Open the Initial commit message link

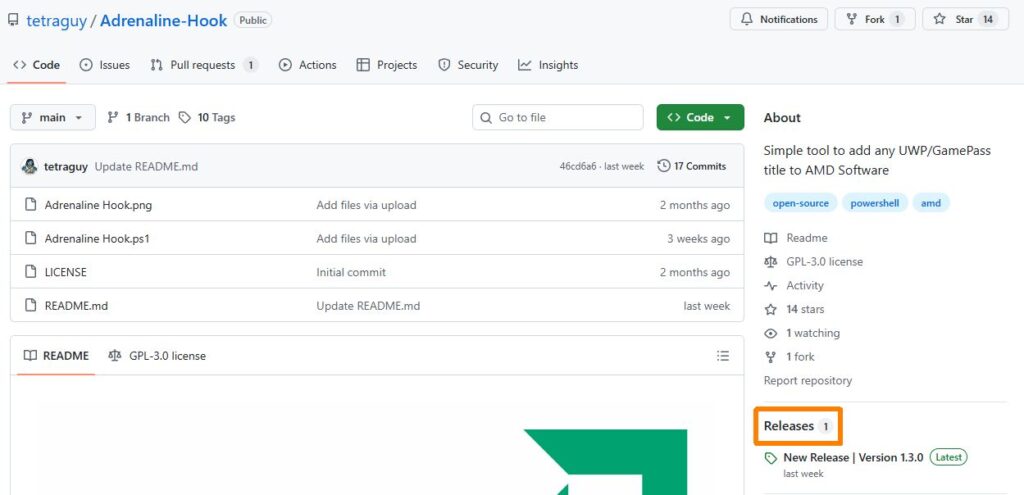click(x=351, y=272)
